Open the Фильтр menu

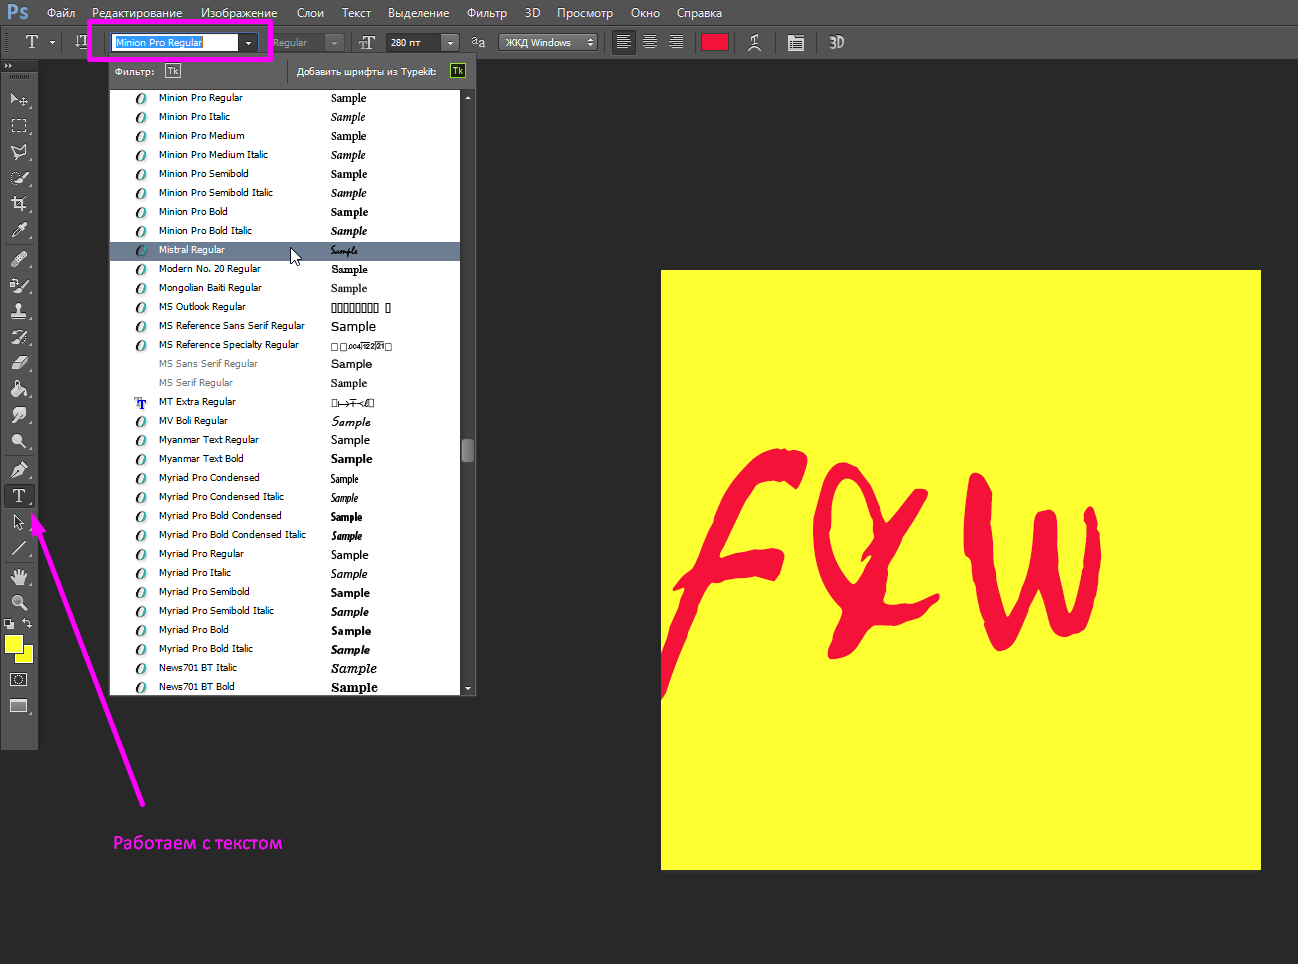[x=487, y=13]
